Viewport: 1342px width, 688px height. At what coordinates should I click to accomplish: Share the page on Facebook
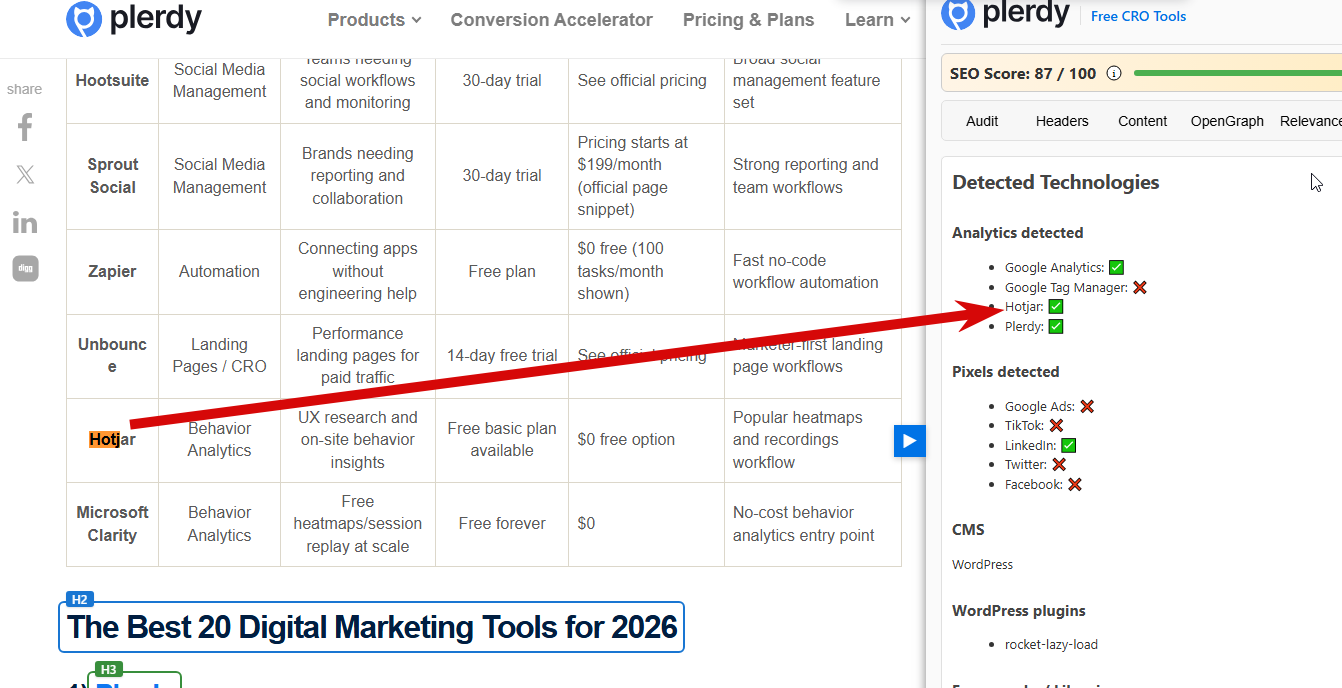pos(25,127)
